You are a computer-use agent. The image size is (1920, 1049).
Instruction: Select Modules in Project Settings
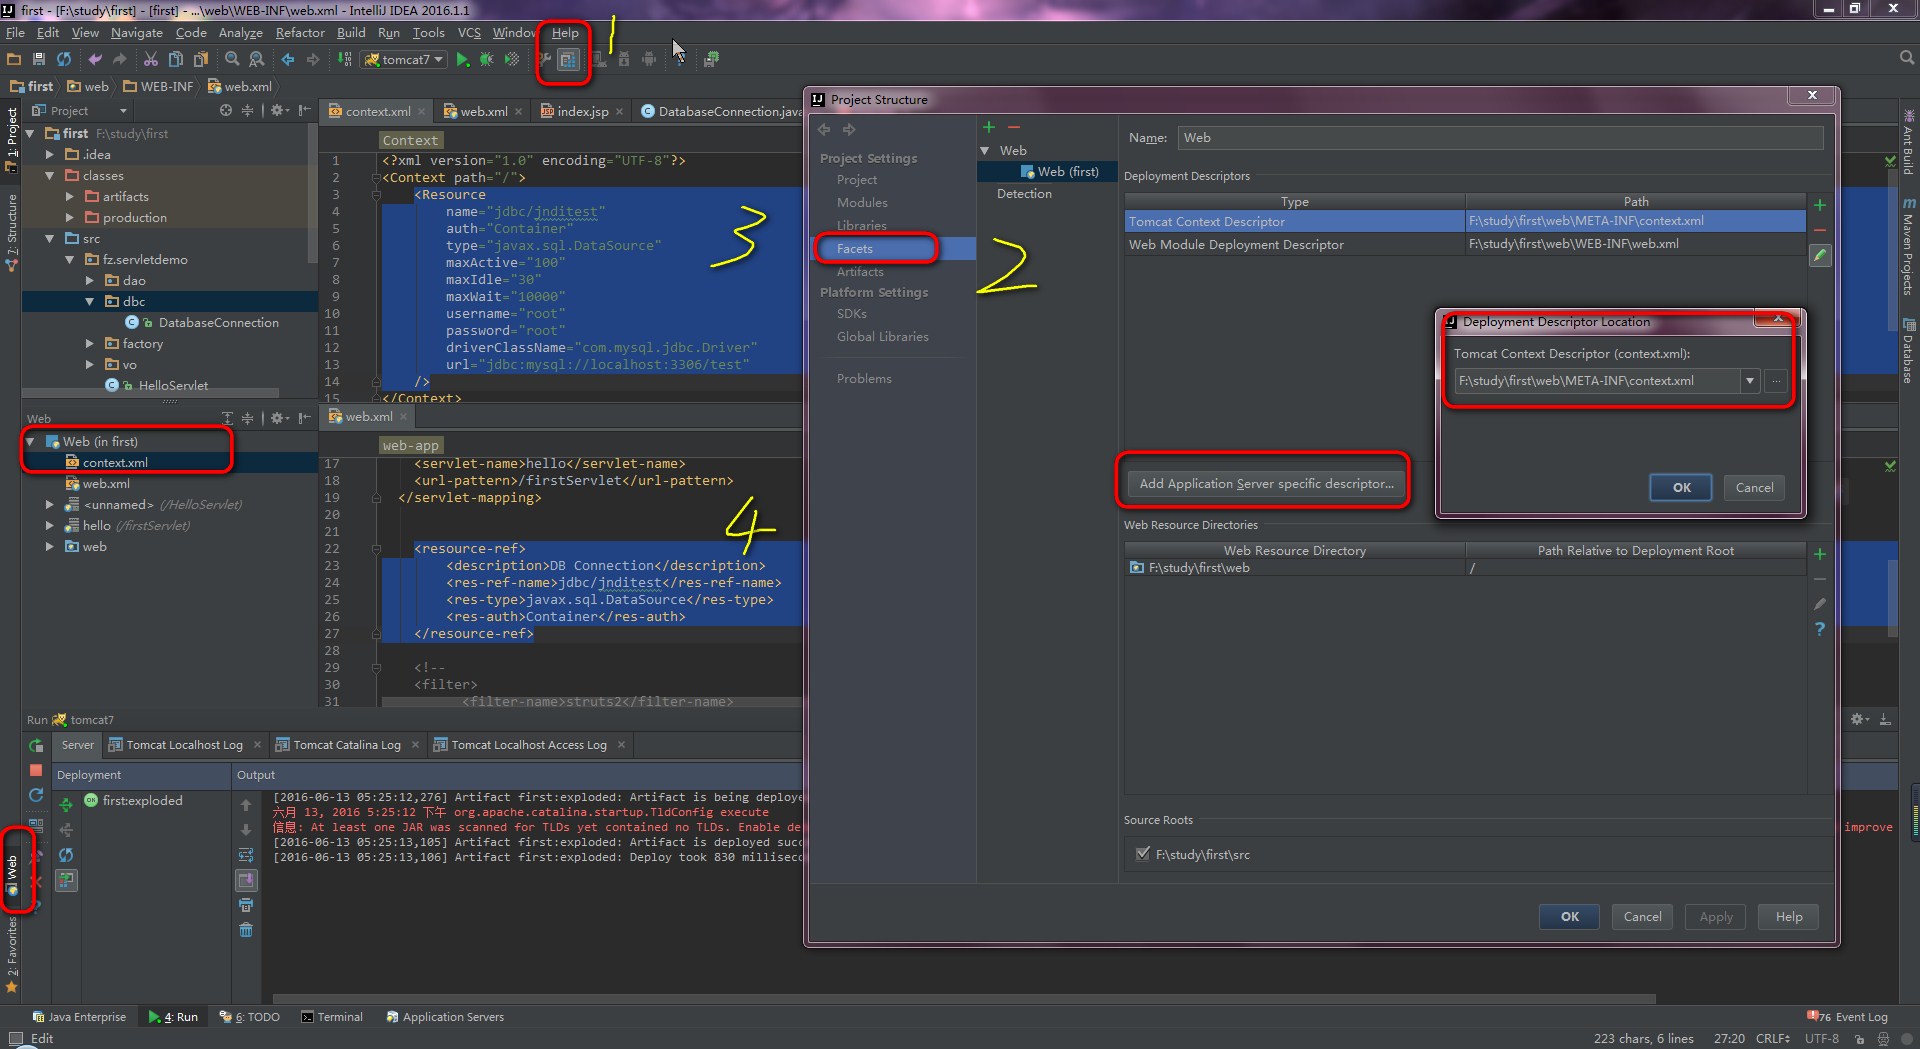tap(862, 203)
